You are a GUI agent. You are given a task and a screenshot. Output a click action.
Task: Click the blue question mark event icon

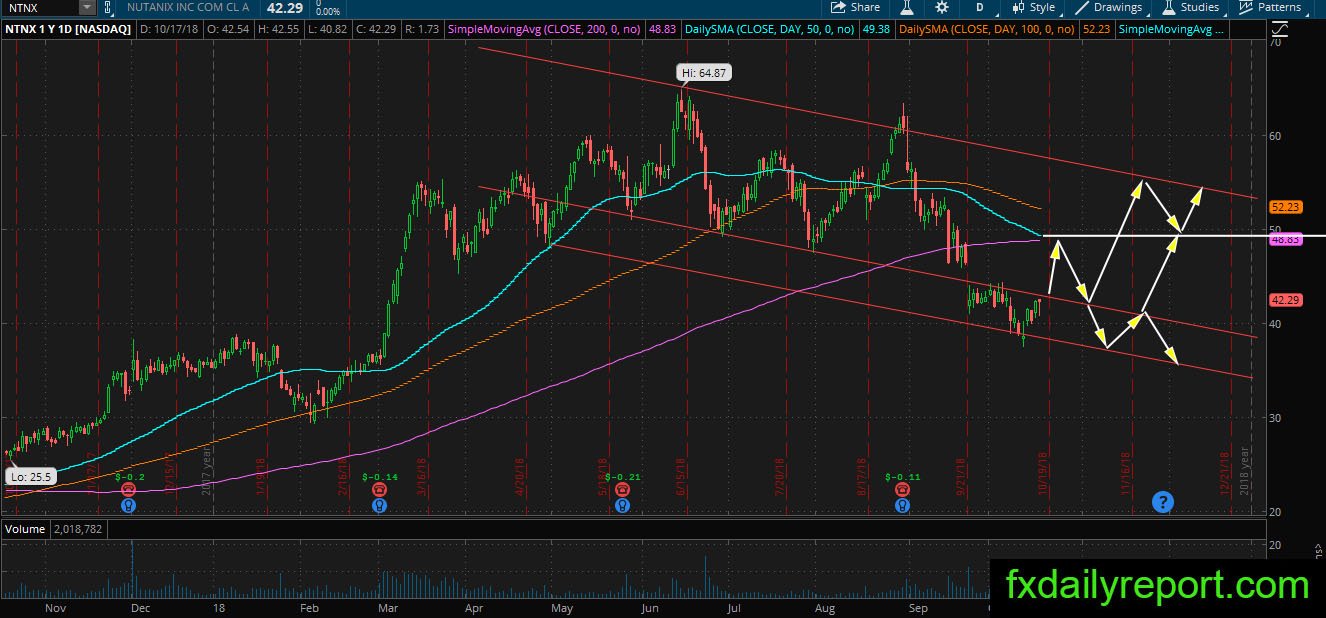[1162, 502]
